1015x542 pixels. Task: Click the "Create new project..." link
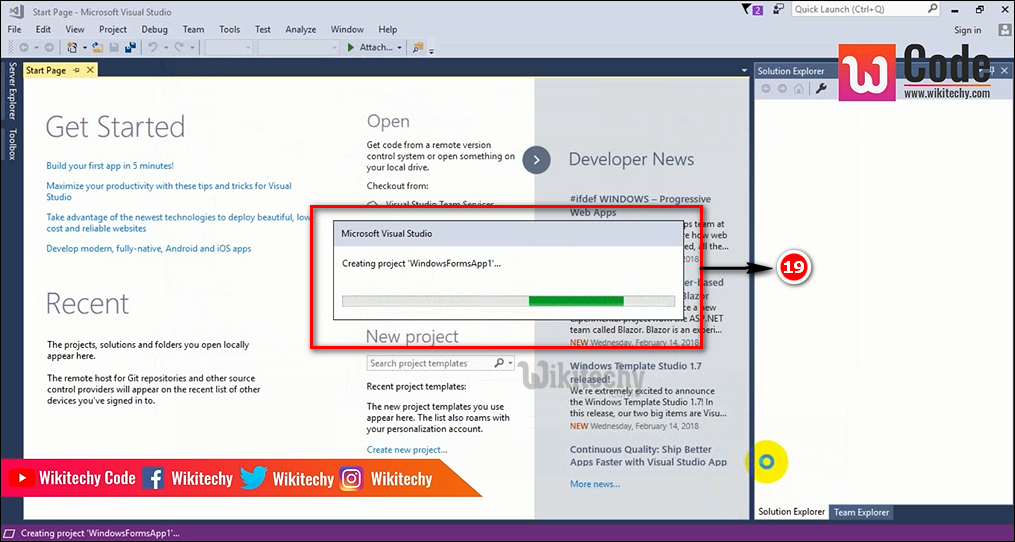pyautogui.click(x=406, y=450)
